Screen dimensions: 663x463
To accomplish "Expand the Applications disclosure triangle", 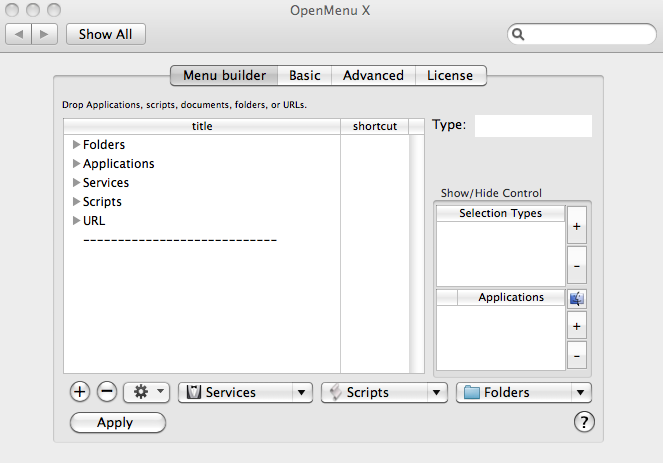I will 77,164.
